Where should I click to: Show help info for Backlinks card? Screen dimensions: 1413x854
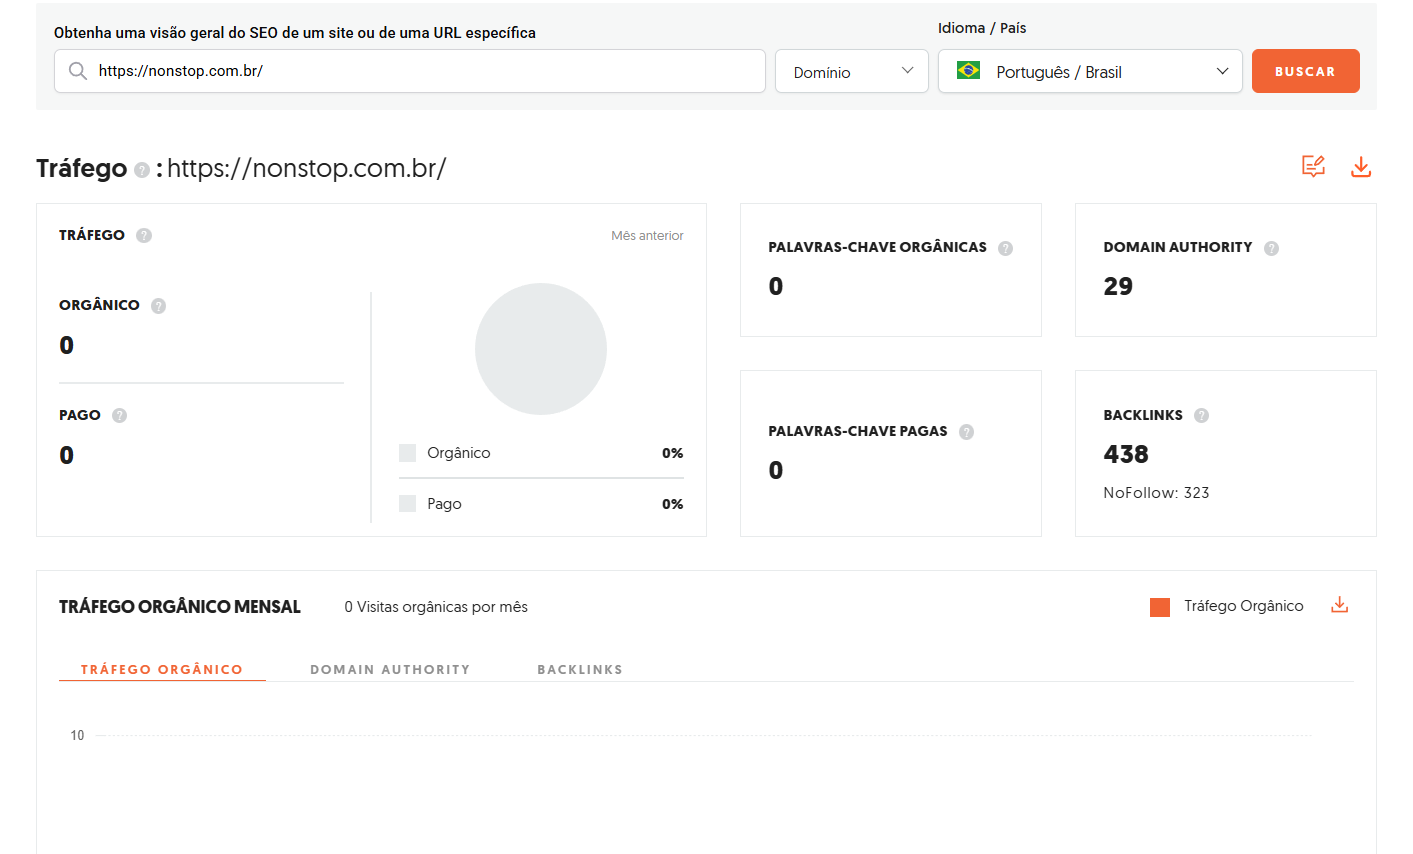[x=1201, y=416]
